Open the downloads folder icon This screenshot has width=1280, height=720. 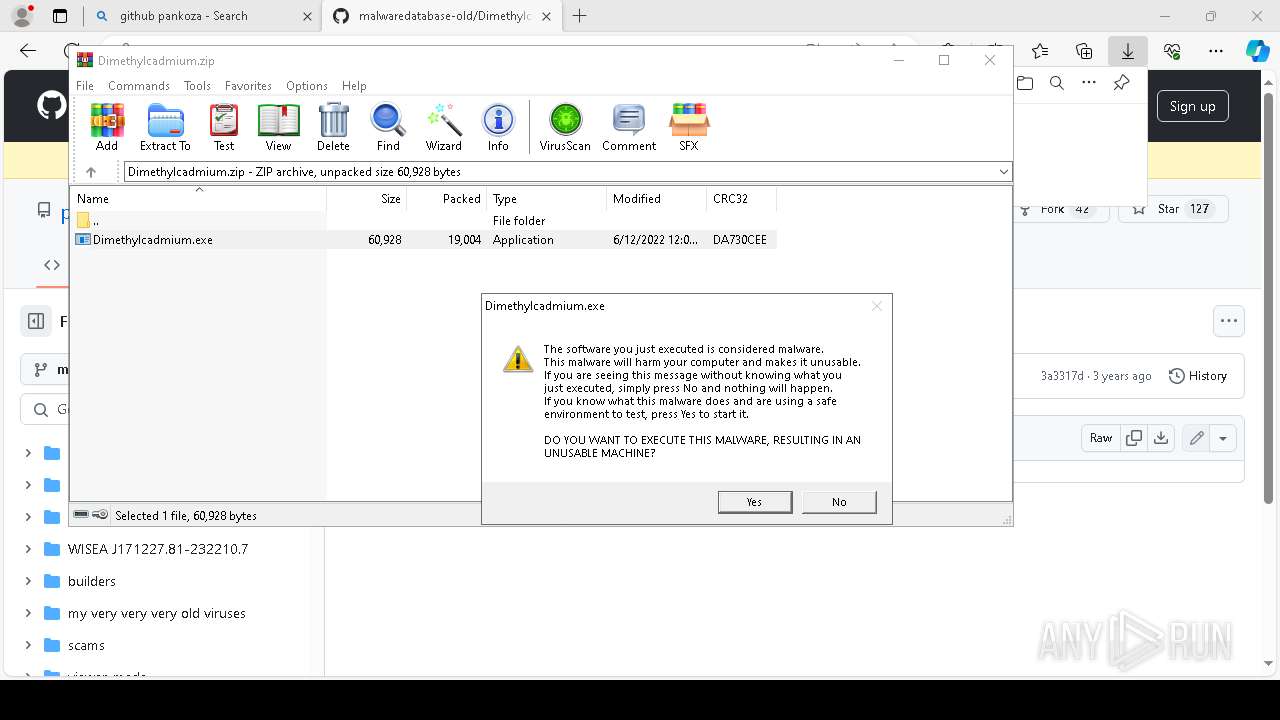(1025, 83)
